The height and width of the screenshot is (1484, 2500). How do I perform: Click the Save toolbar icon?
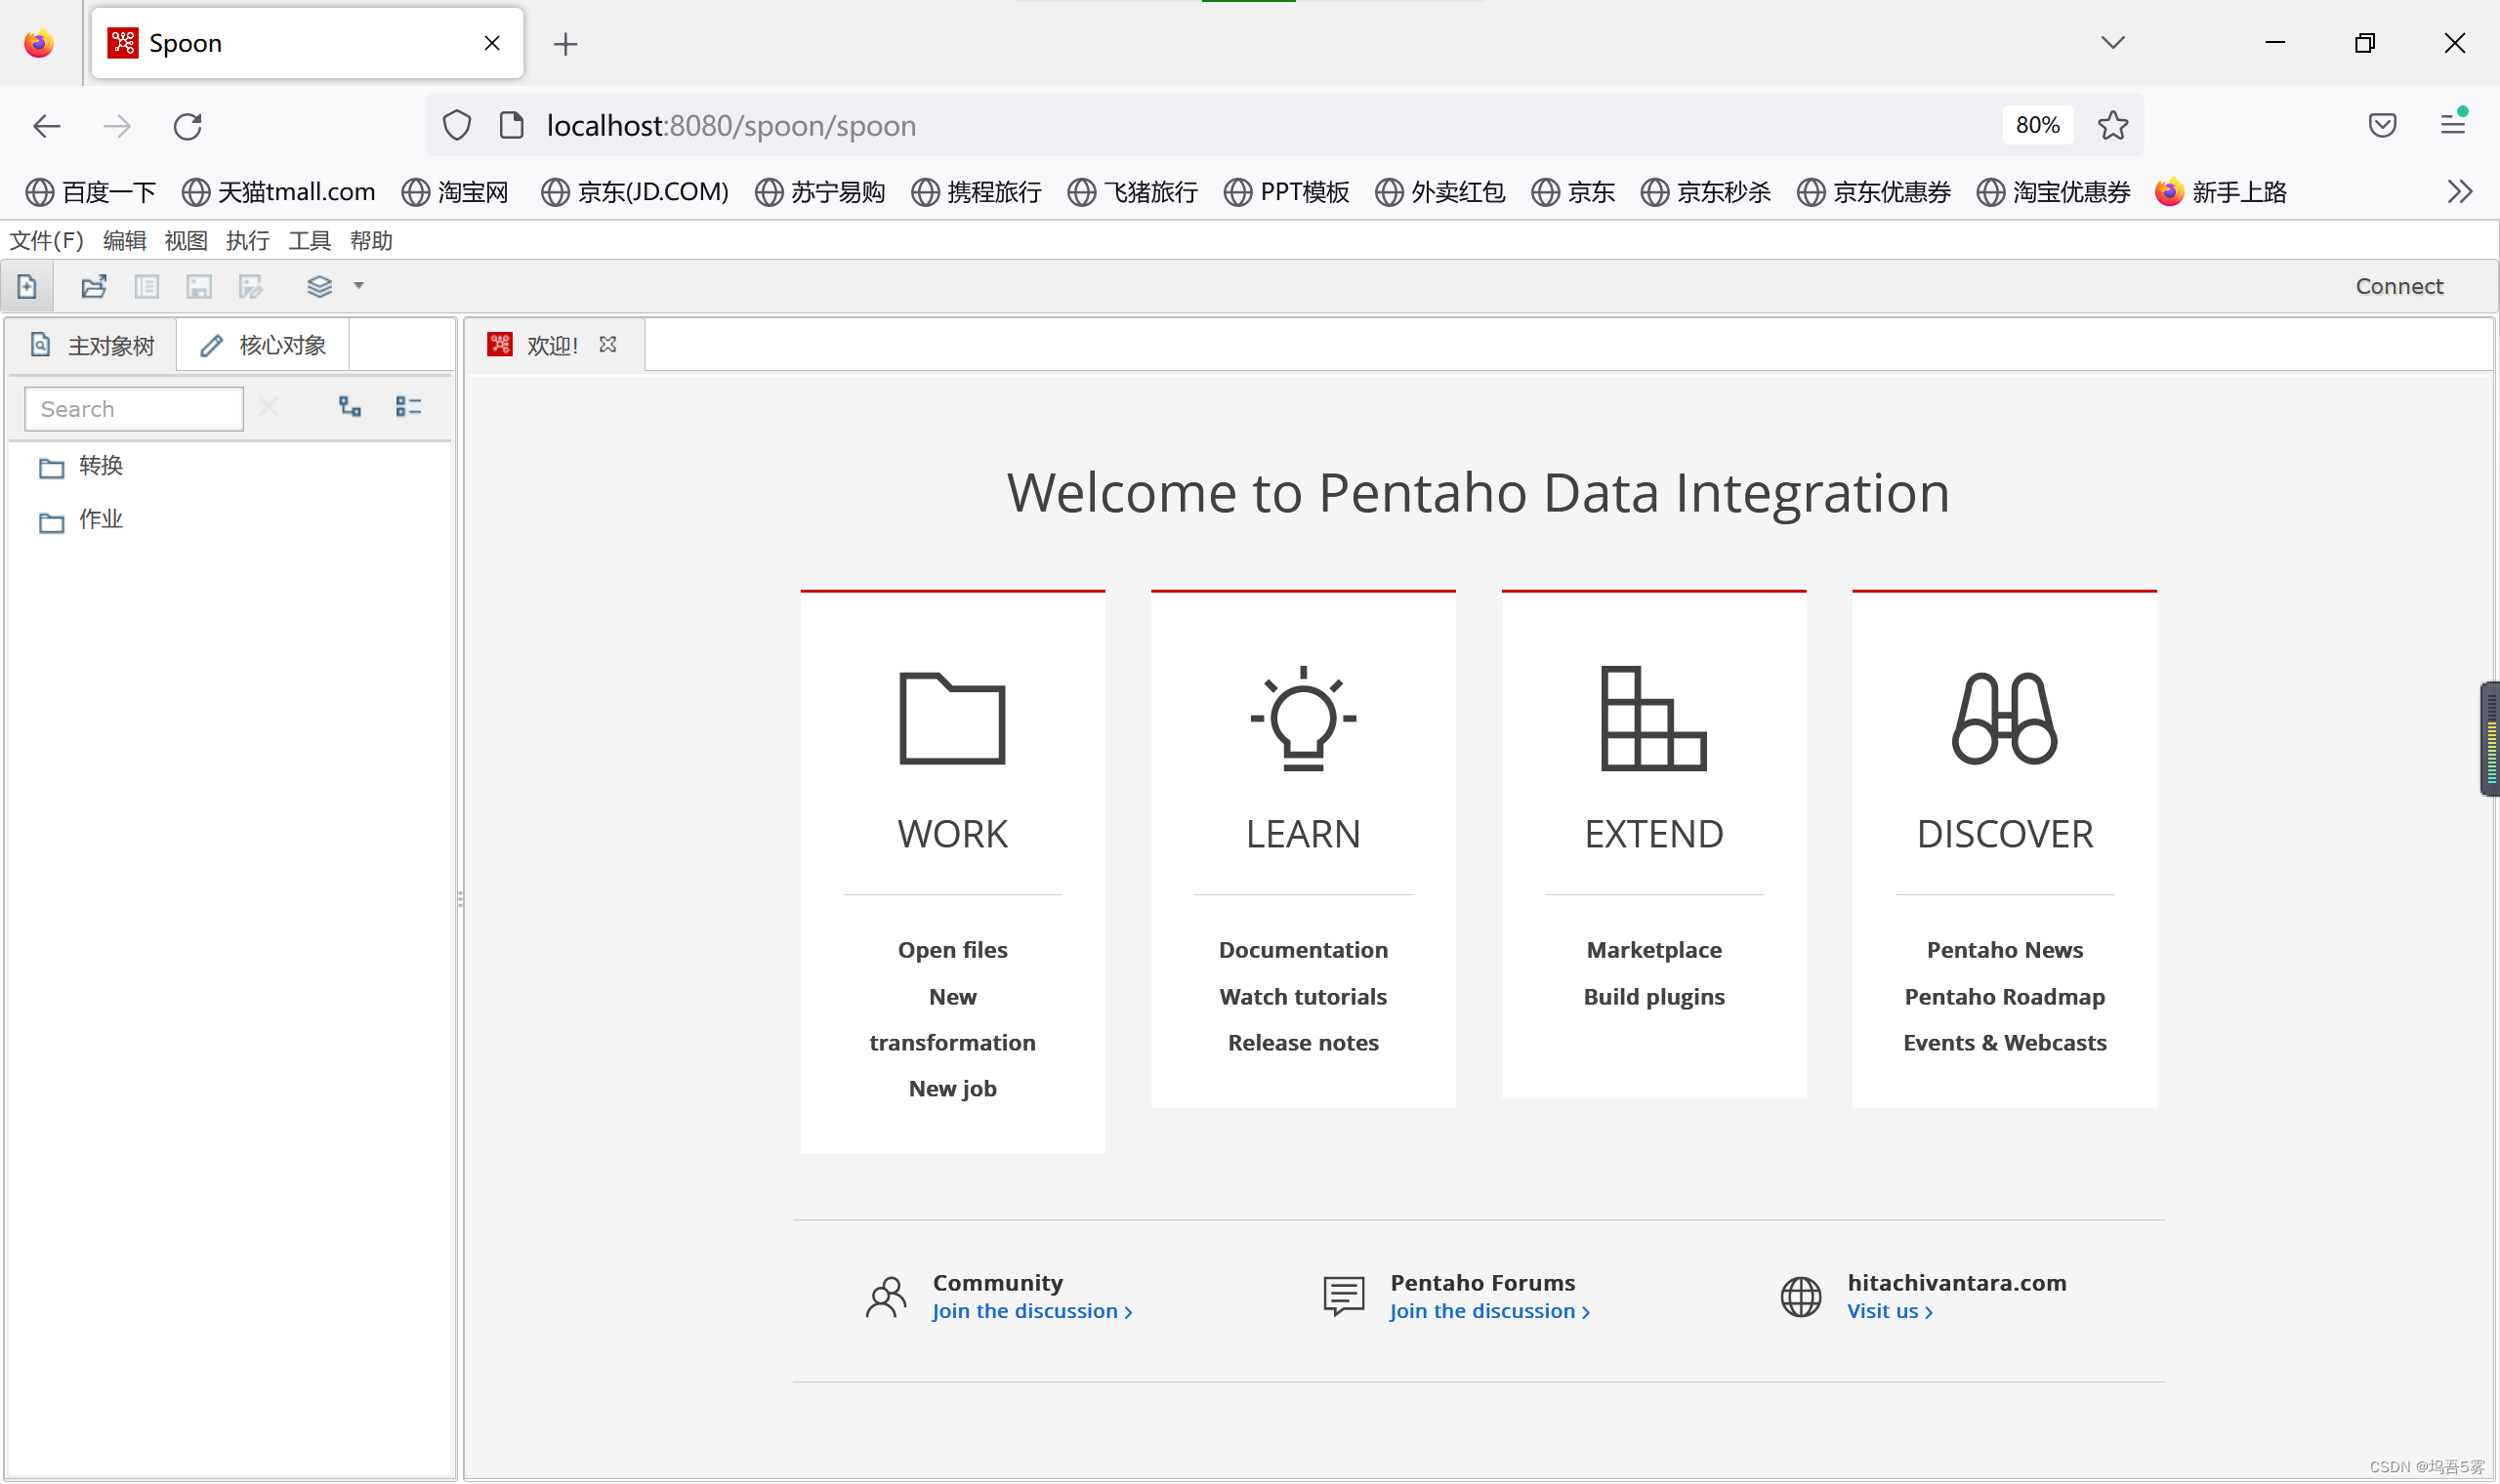(199, 287)
